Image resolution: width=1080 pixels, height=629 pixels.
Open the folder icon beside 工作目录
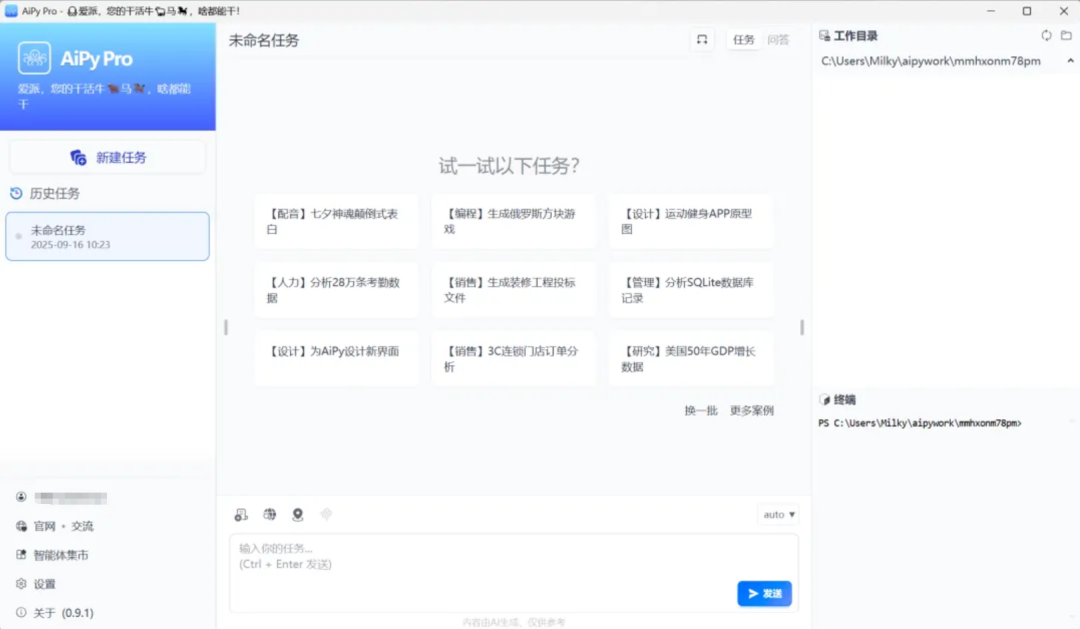coord(1064,35)
